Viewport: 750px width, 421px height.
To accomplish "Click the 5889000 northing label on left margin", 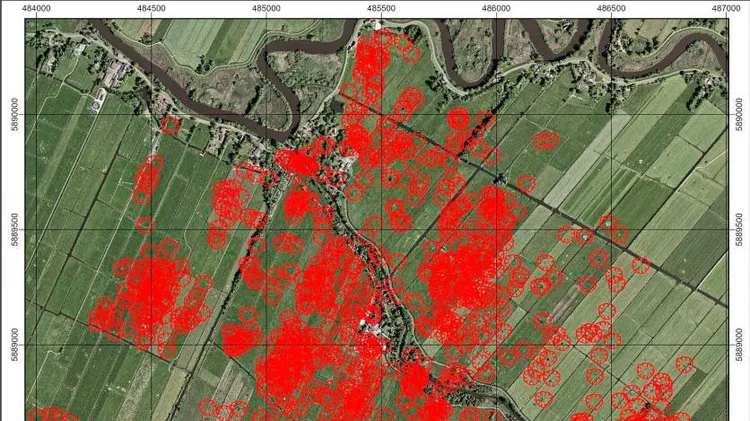I will (14, 344).
